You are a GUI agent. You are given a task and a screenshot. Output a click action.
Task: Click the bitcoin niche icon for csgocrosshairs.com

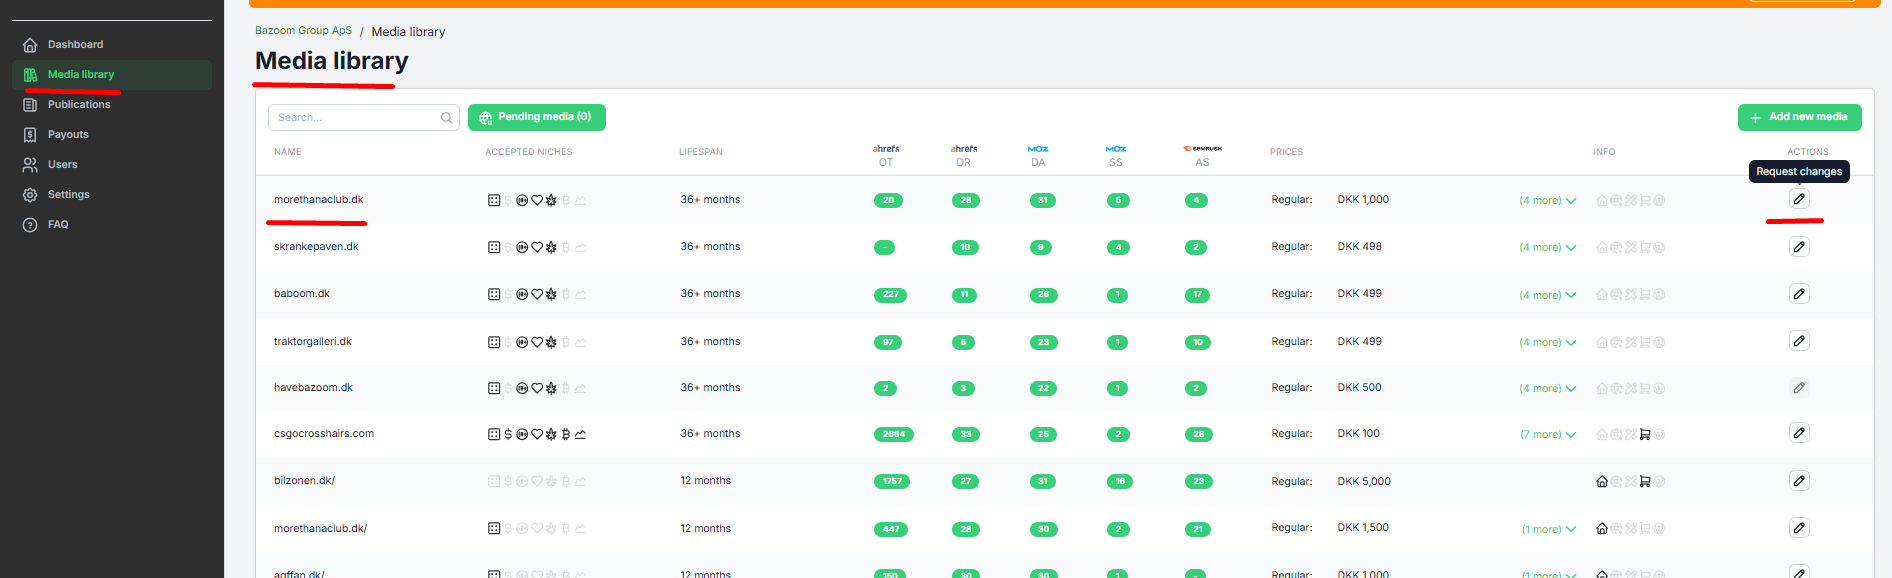[x=566, y=434]
